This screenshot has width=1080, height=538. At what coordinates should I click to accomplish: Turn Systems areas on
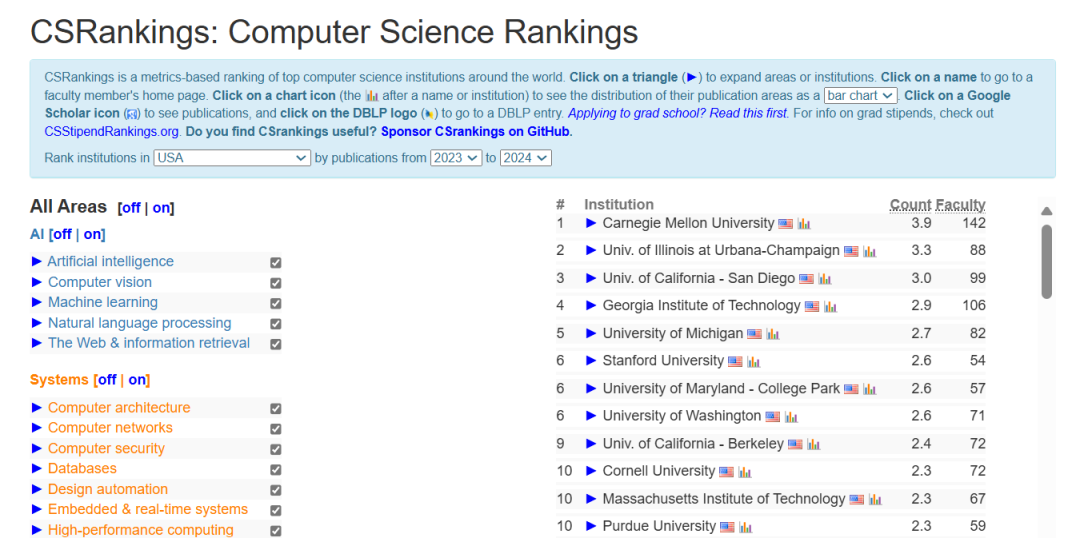pyautogui.click(x=137, y=380)
